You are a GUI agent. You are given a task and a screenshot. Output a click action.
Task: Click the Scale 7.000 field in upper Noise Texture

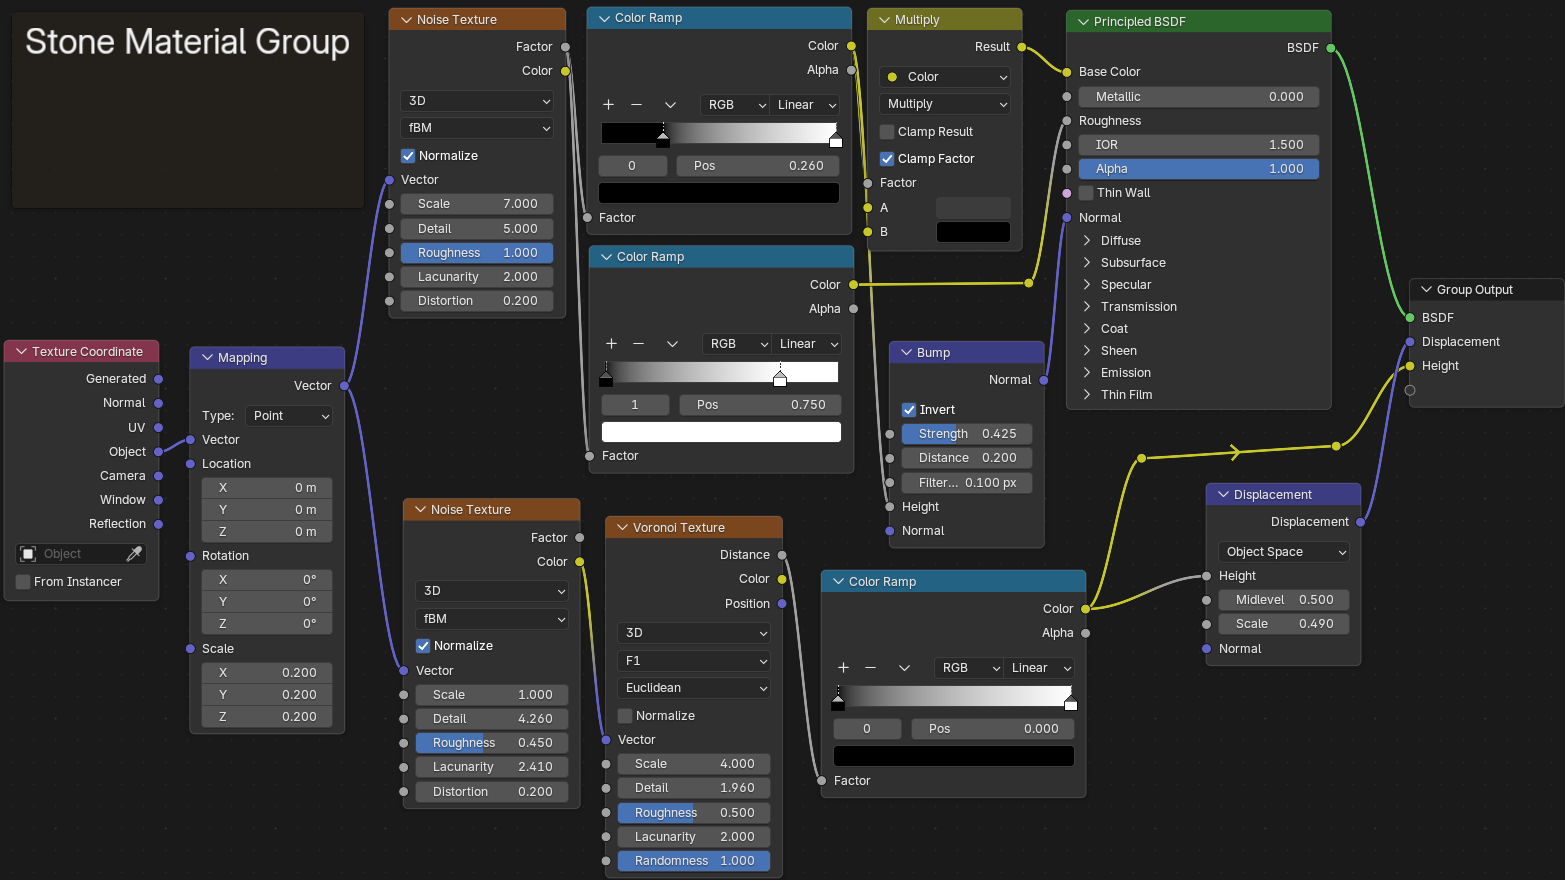point(477,204)
